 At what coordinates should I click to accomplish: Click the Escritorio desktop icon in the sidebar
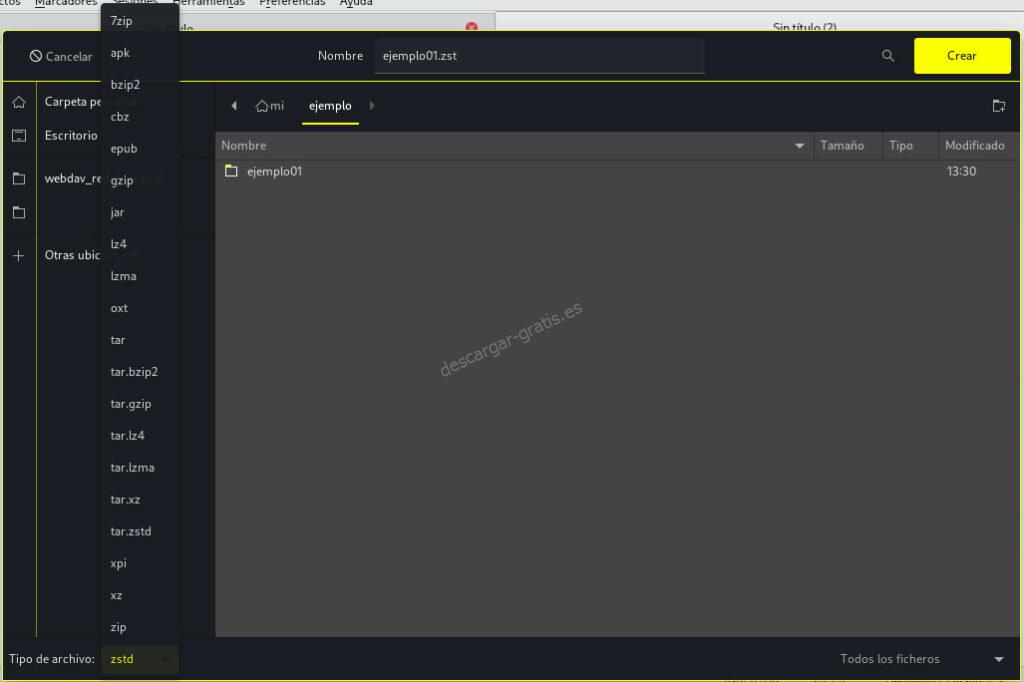18,135
